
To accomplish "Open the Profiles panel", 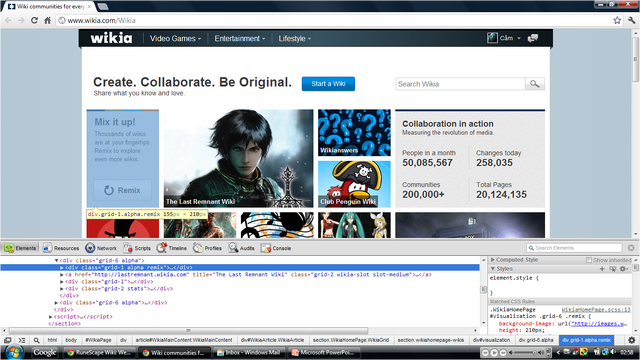I will click(207, 248).
